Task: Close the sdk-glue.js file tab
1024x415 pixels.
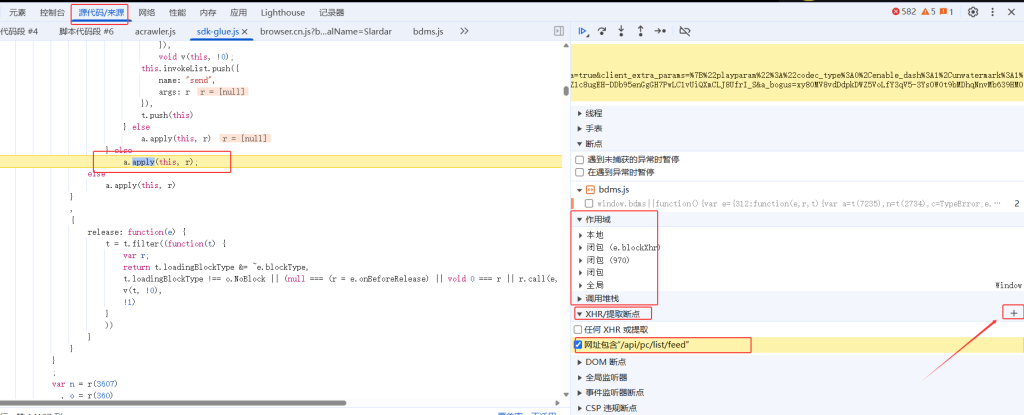Action: click(x=244, y=32)
